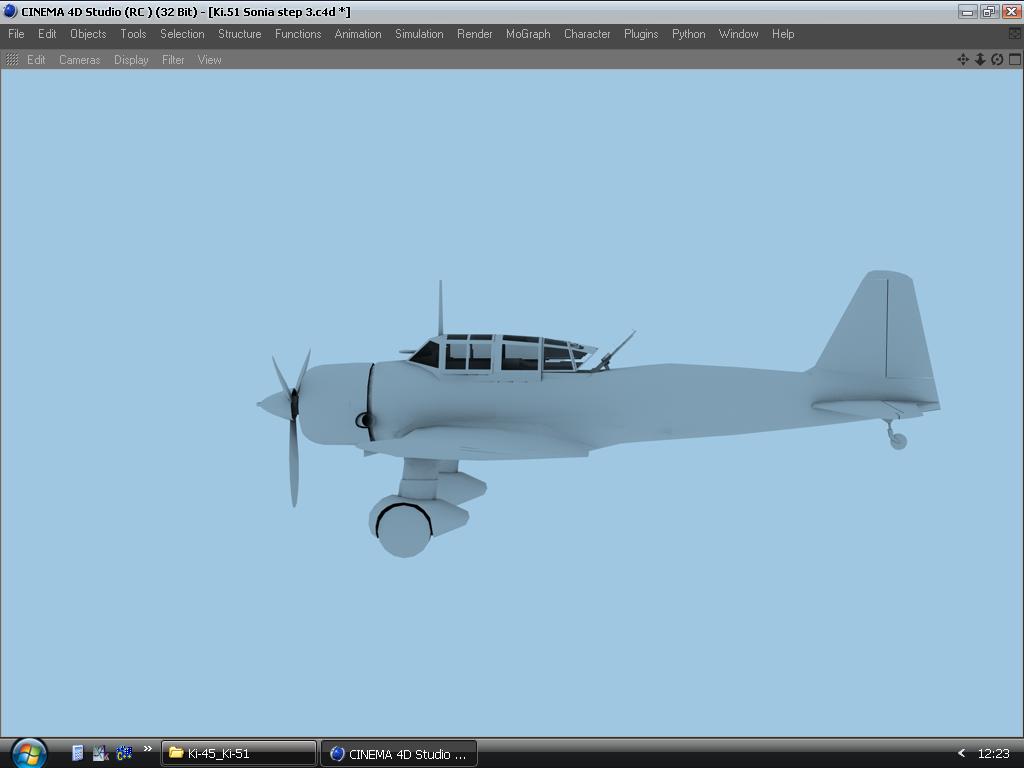The width and height of the screenshot is (1024, 768).
Task: Expand the quick launch overflow chevron
Action: 148,749
